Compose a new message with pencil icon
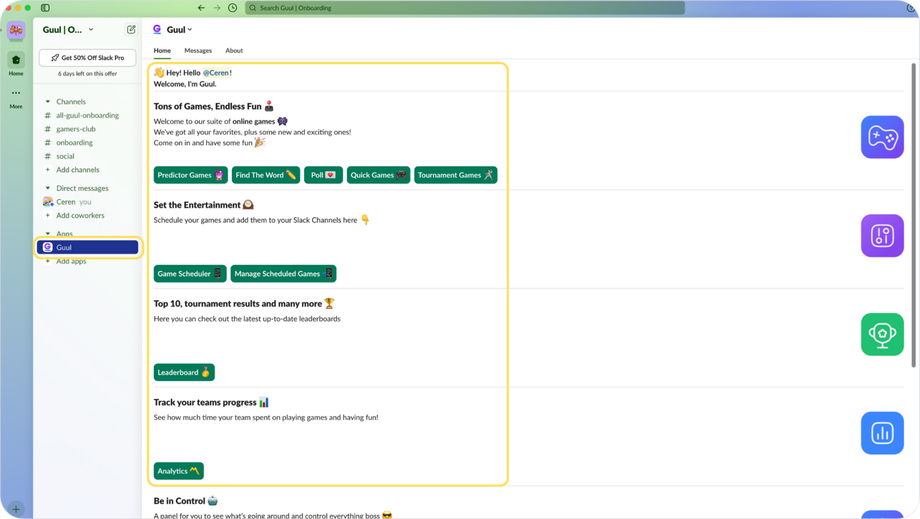 point(131,29)
